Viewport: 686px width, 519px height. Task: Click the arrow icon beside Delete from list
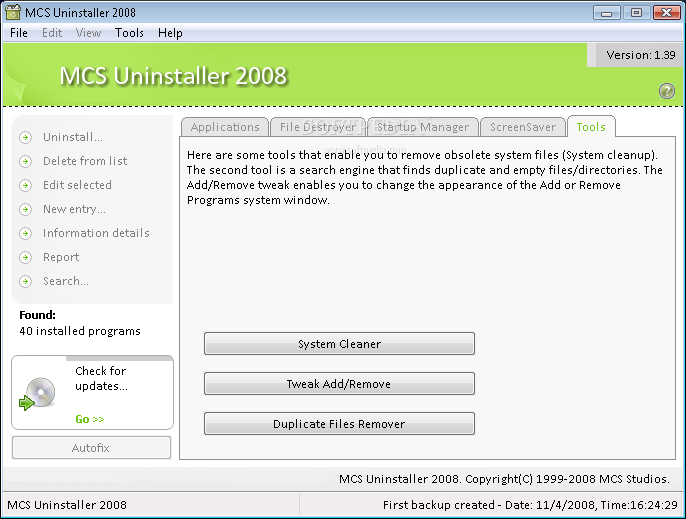point(25,161)
